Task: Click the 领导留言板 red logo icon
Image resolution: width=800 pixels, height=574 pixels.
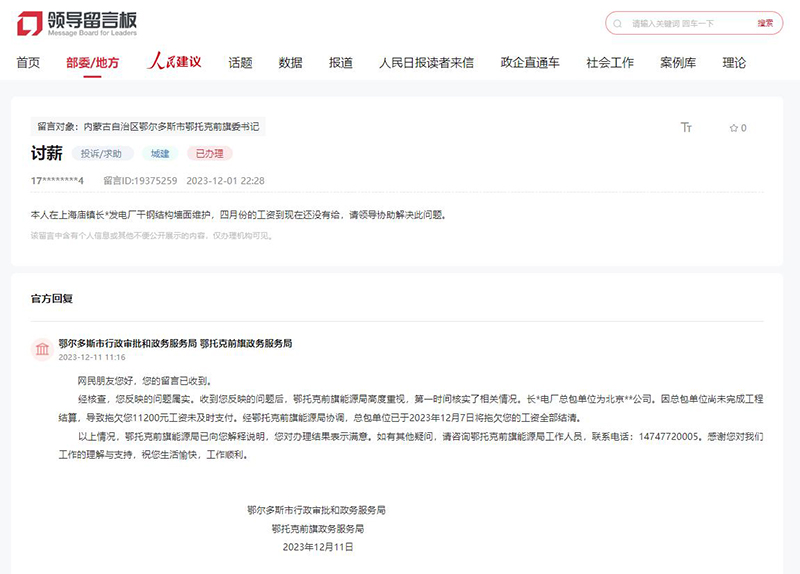Action: point(30,23)
